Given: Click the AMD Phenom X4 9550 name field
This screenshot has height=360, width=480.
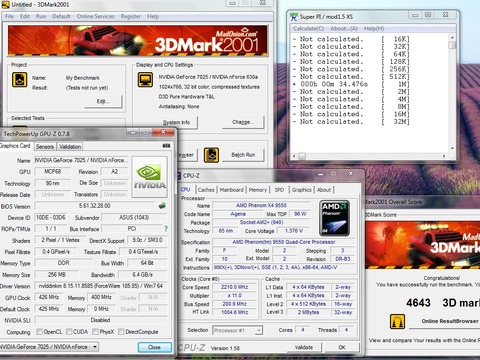Looking at the screenshot, I should coord(261,205).
